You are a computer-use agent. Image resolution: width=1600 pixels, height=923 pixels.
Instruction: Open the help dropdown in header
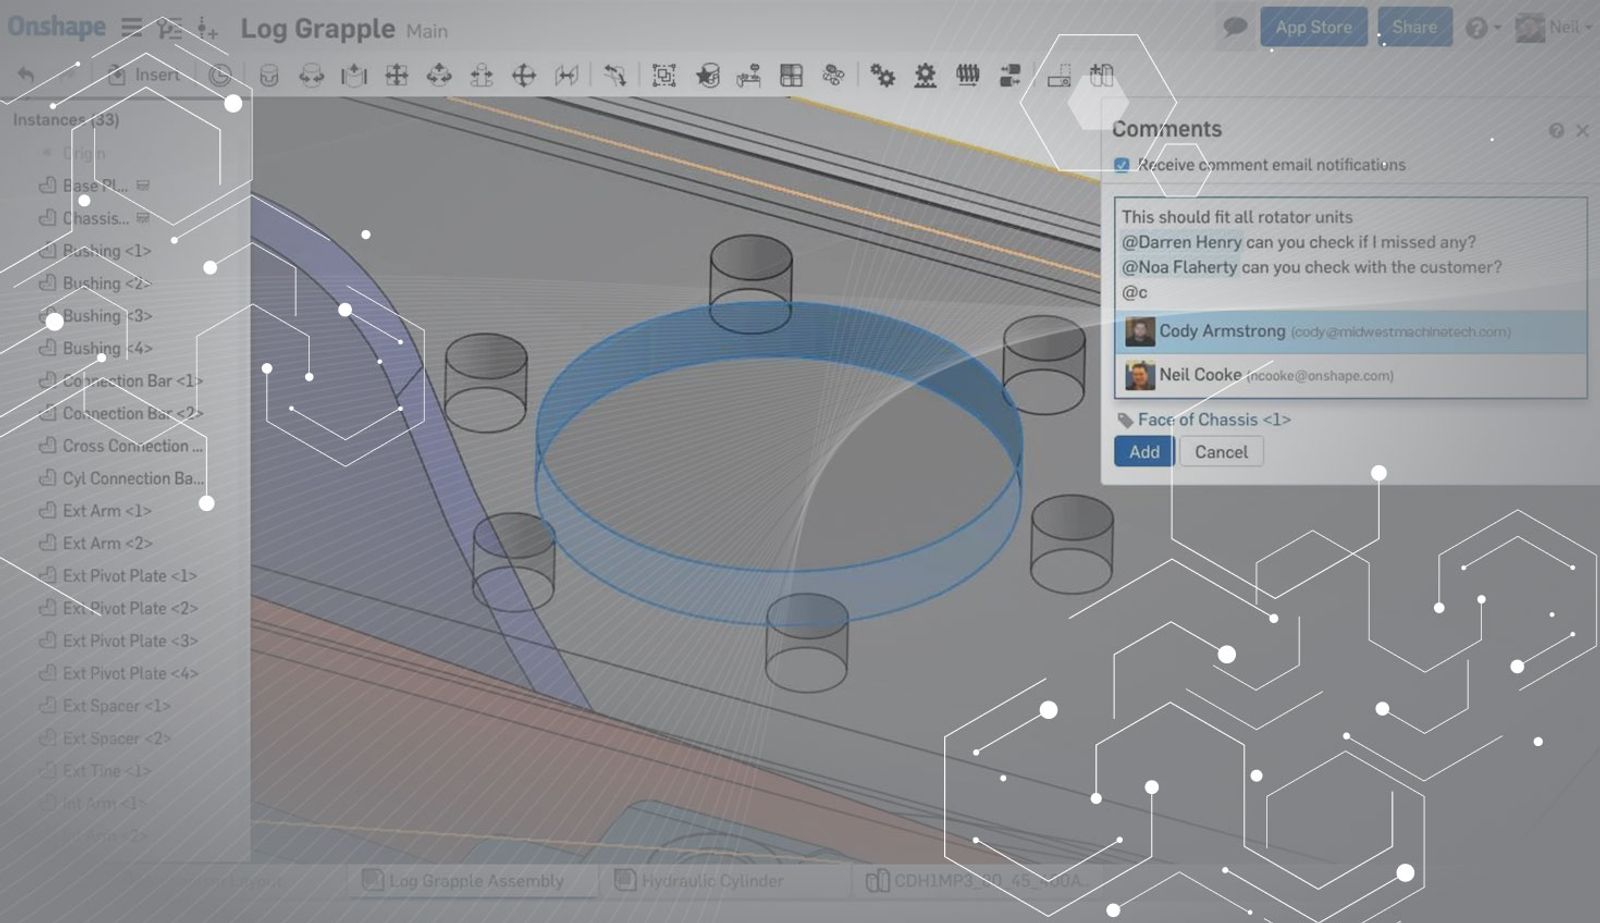[1482, 28]
